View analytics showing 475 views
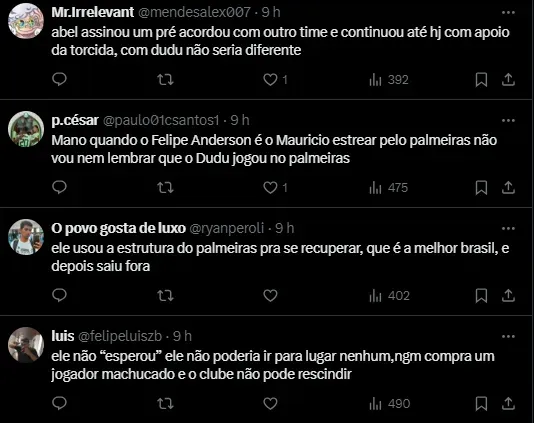The width and height of the screenshot is (534, 423). pos(389,188)
